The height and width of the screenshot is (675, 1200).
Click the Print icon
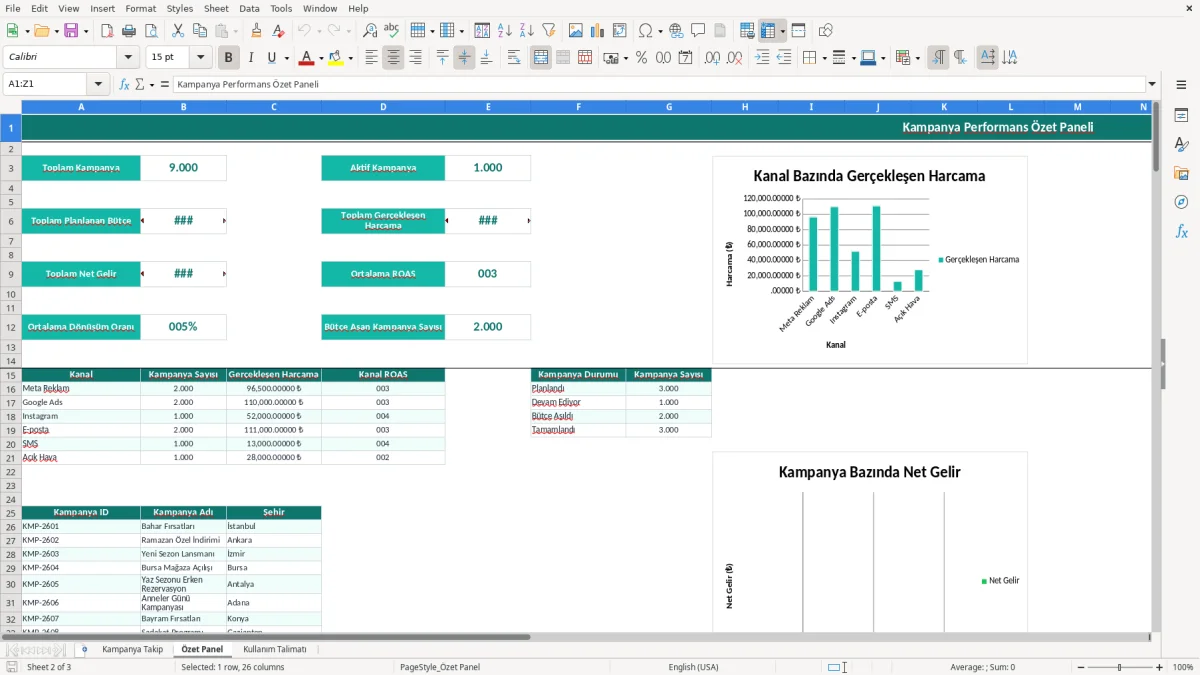point(129,31)
